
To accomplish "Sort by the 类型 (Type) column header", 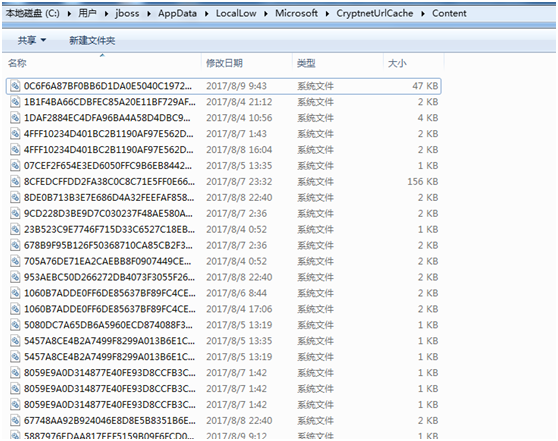I will [x=306, y=63].
